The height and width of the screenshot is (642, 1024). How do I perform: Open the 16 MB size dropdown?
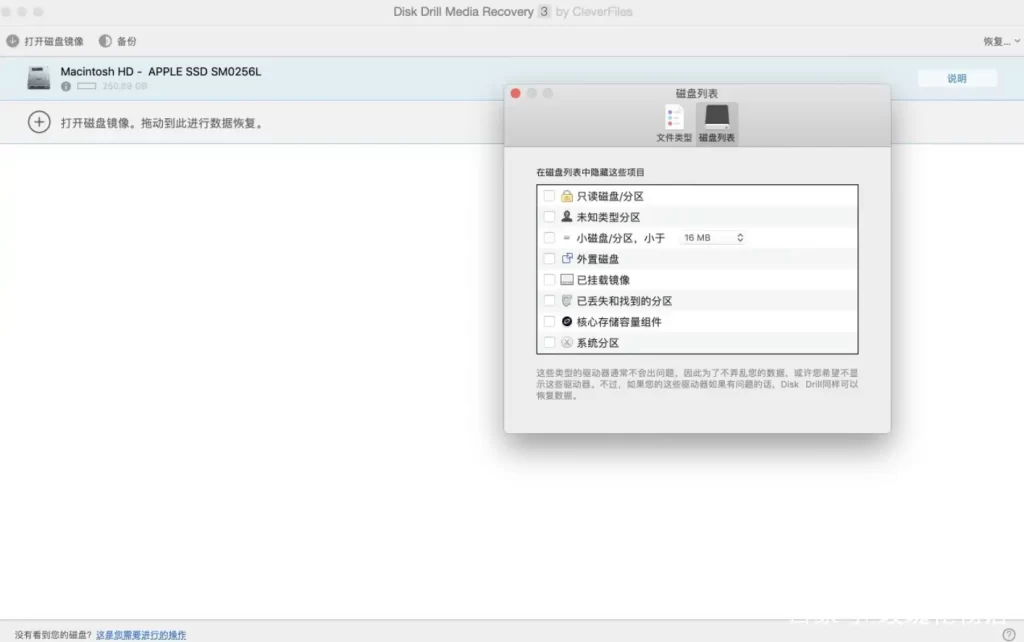(x=712, y=238)
